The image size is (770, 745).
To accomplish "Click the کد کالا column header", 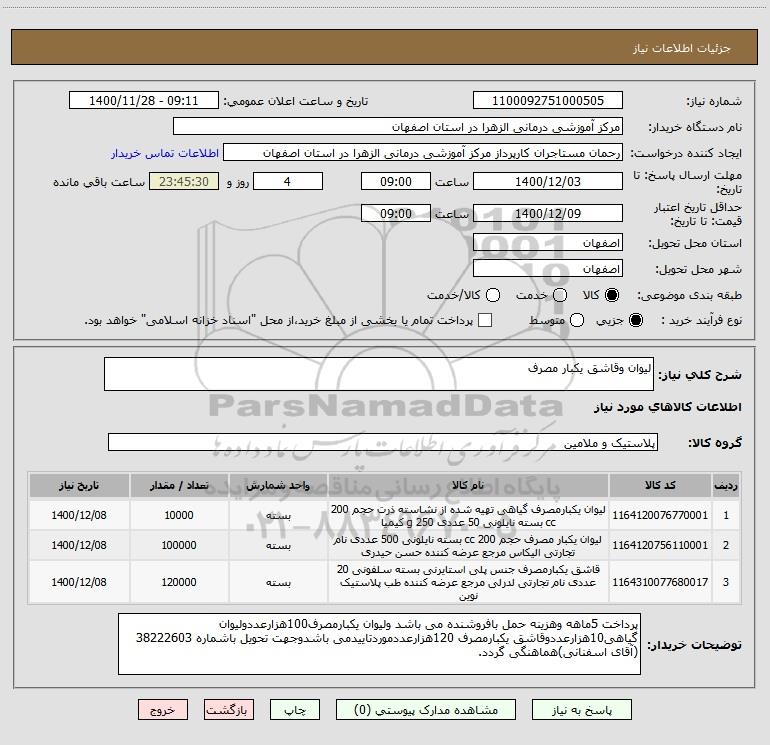I will tap(660, 485).
